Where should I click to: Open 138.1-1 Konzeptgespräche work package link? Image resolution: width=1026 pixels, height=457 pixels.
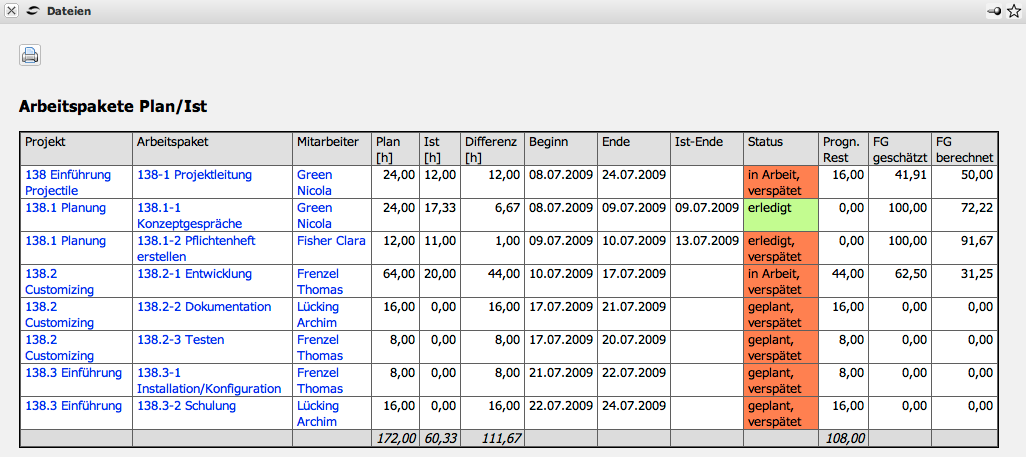pyautogui.click(x=190, y=215)
